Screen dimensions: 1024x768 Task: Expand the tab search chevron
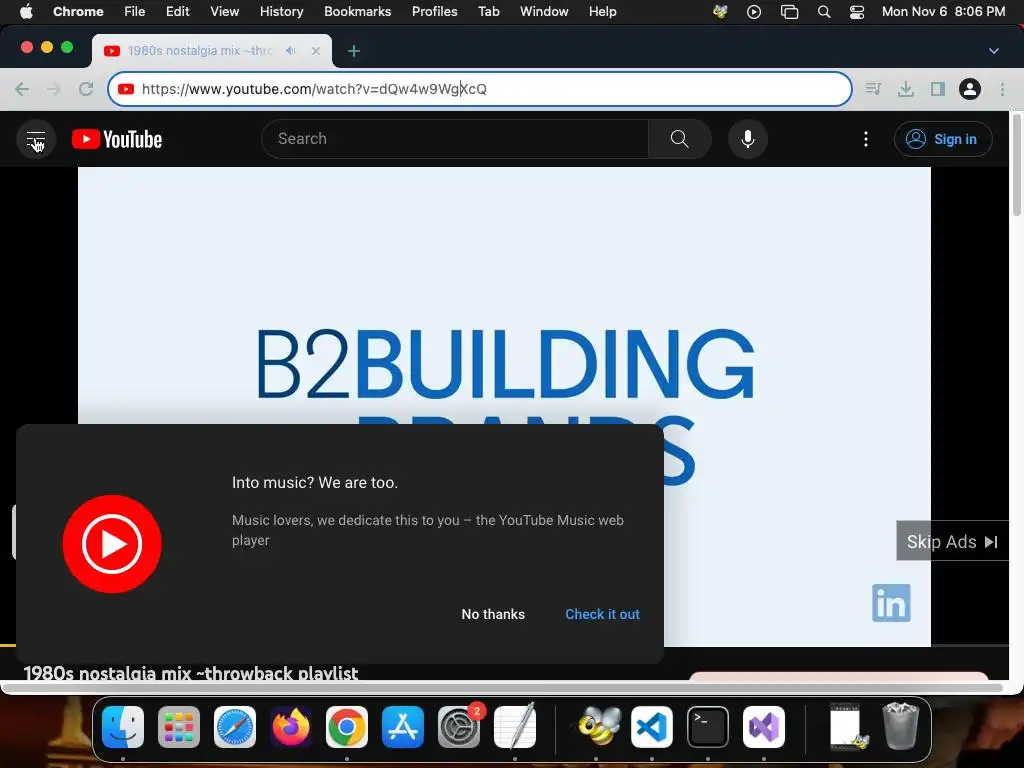993,51
